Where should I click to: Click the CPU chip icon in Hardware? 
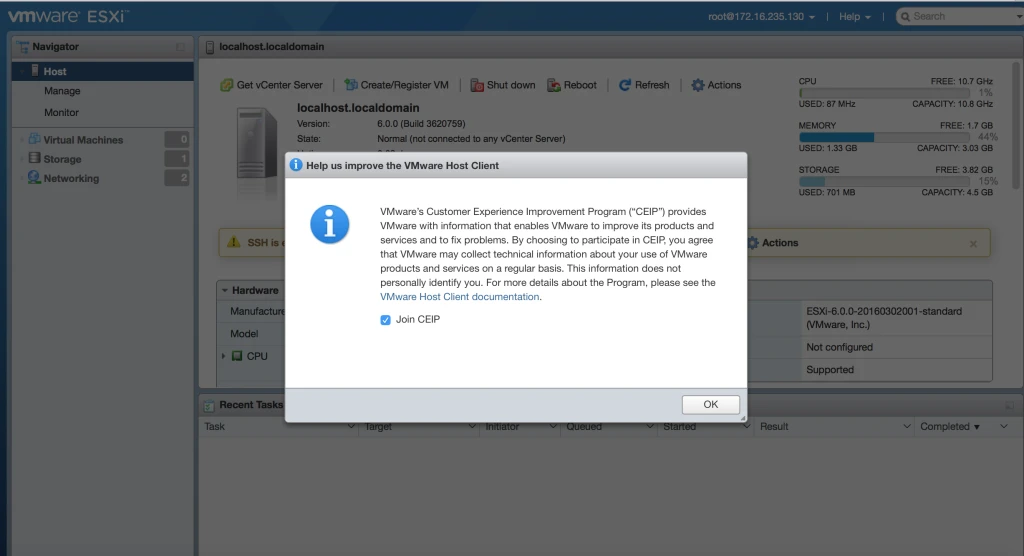(237, 356)
